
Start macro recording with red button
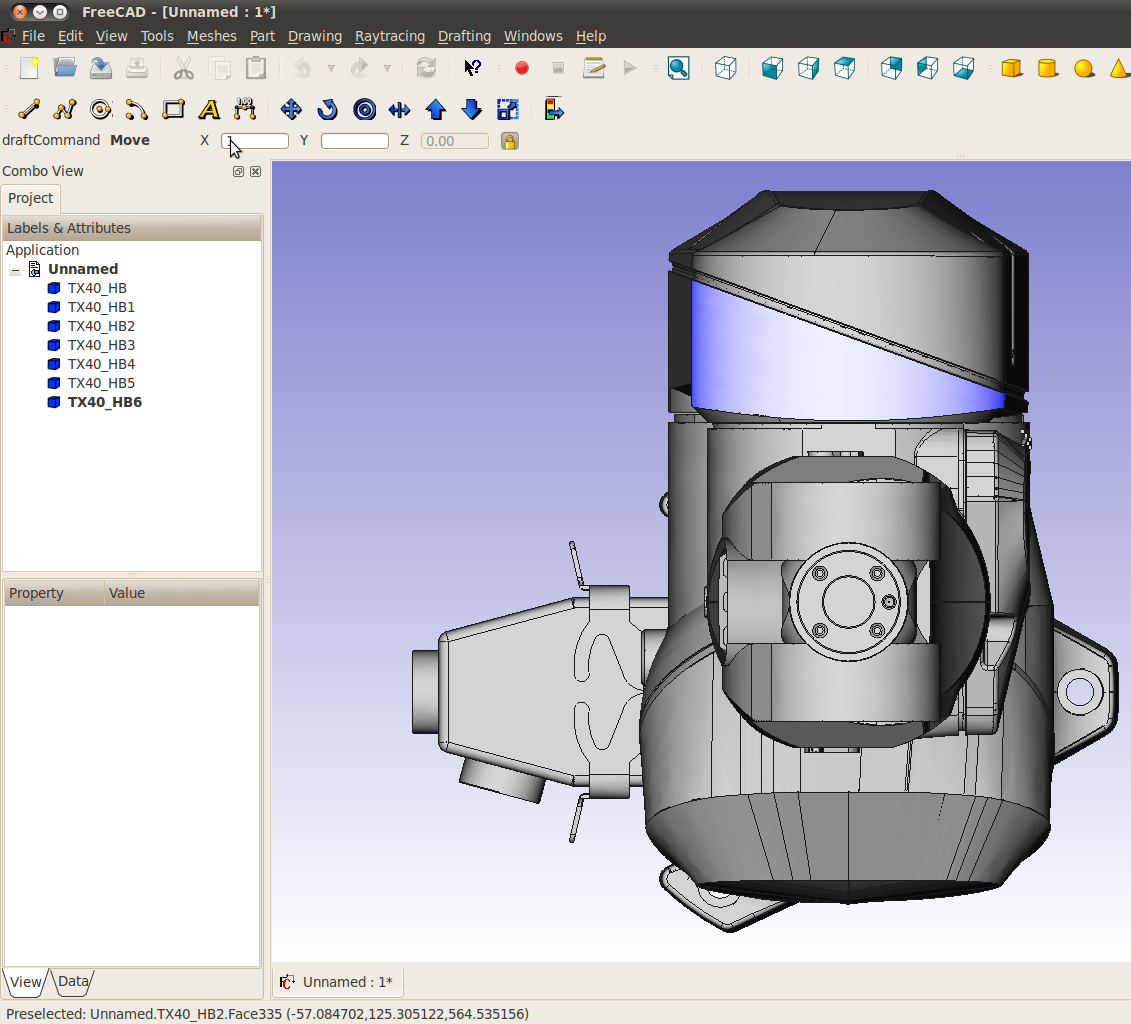(x=521, y=68)
